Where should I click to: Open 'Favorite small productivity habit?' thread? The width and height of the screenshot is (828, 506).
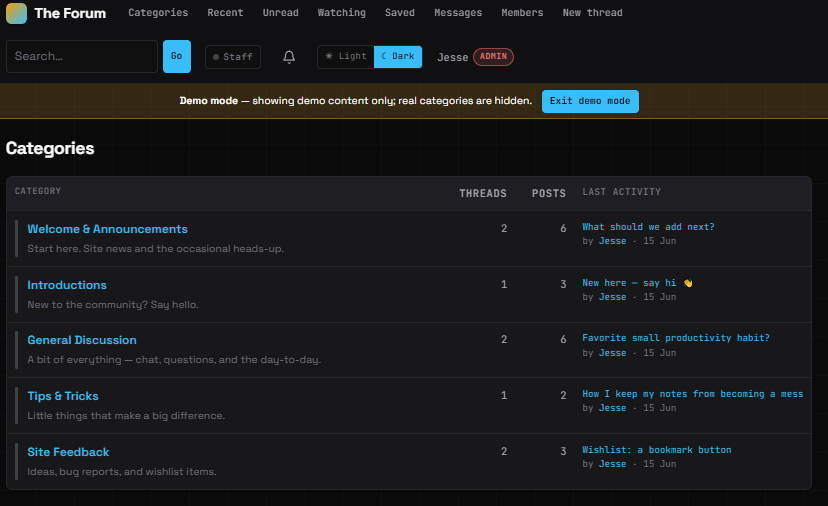(676, 338)
